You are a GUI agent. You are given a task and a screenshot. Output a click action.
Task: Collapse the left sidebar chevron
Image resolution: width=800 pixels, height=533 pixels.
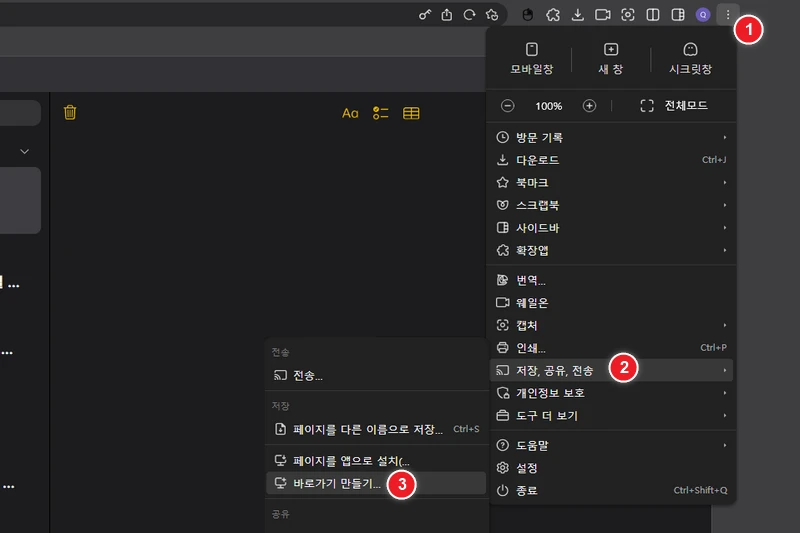point(24,151)
